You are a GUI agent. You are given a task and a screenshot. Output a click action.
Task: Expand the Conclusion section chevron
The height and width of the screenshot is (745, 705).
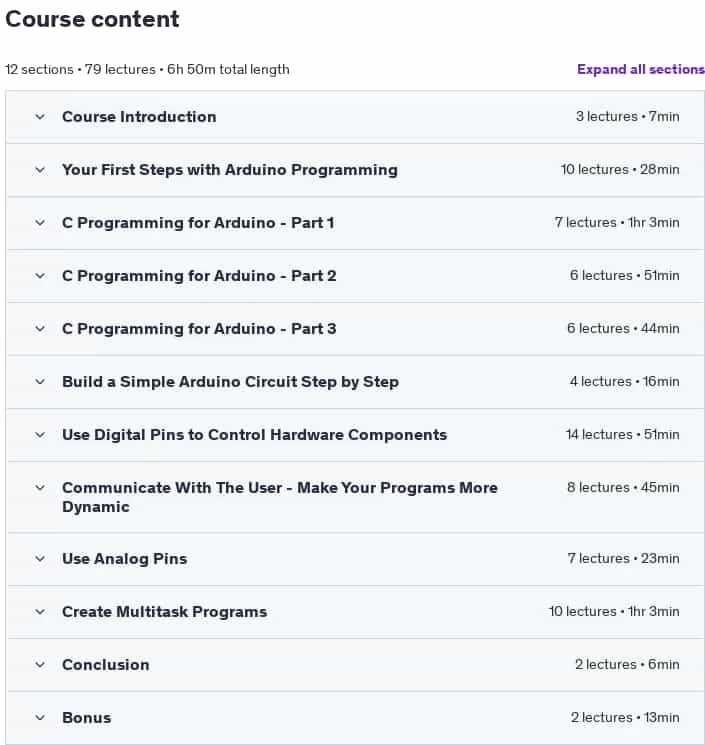coord(40,665)
